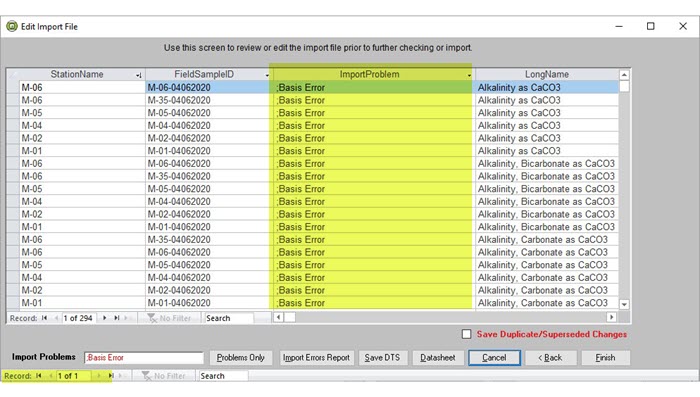Open the StationName column filter dropdown
The width and height of the screenshot is (700, 397).
tap(138, 75)
